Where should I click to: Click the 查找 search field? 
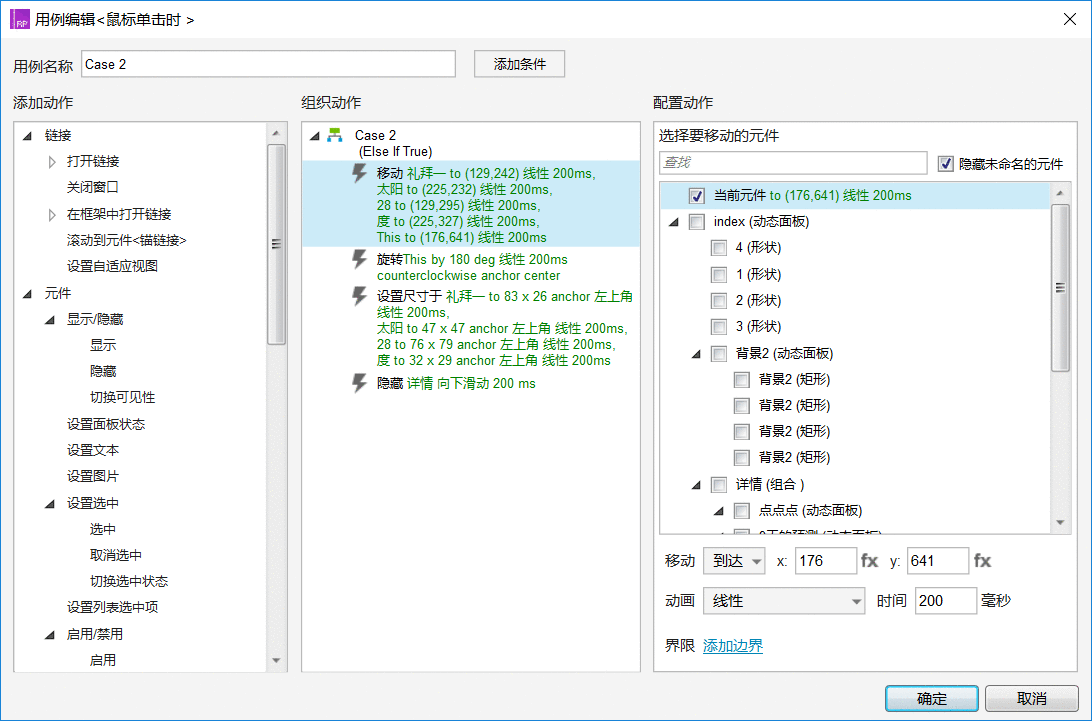pyautogui.click(x=793, y=162)
